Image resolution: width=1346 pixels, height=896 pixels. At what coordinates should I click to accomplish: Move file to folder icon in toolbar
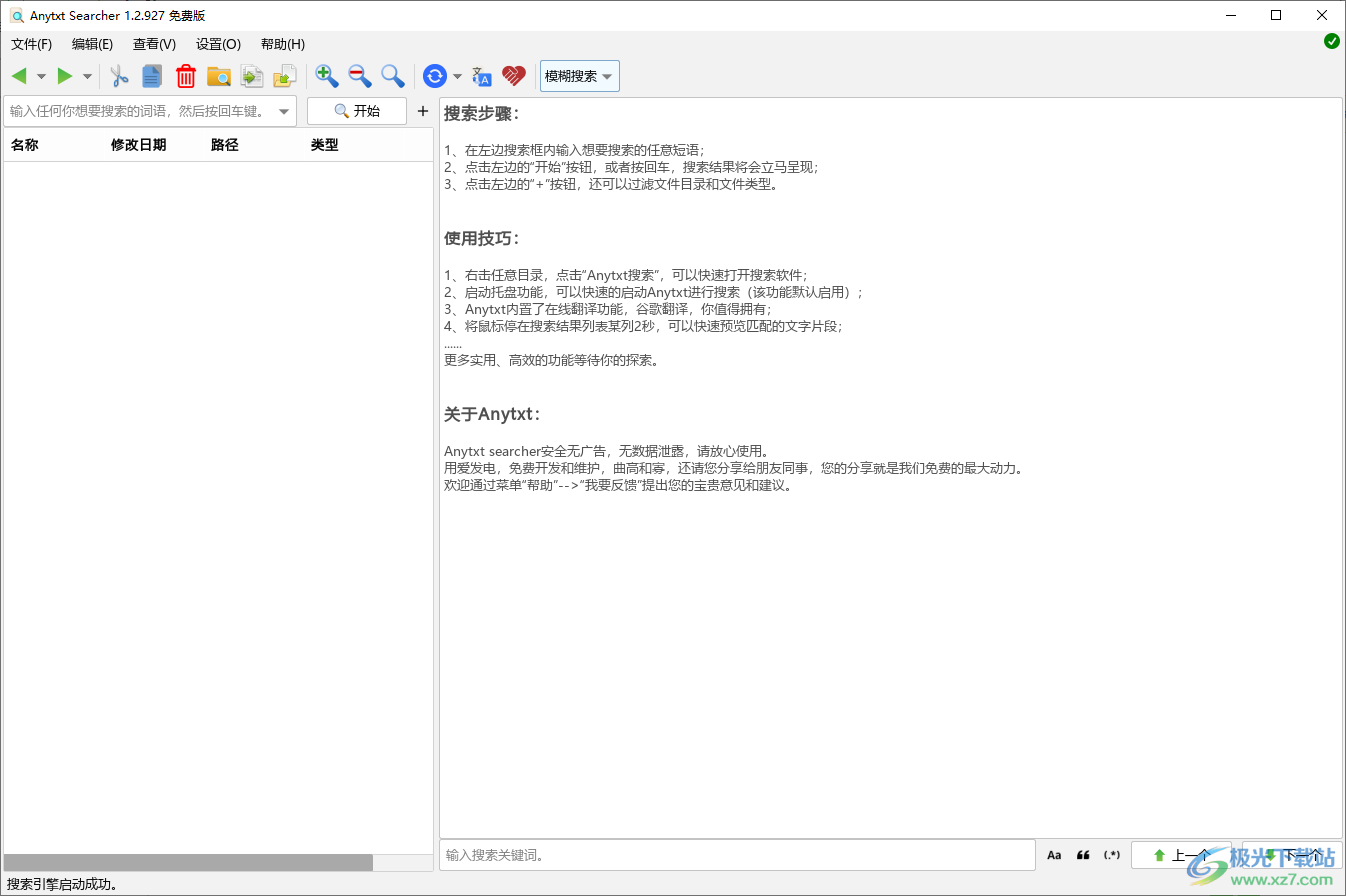click(285, 76)
